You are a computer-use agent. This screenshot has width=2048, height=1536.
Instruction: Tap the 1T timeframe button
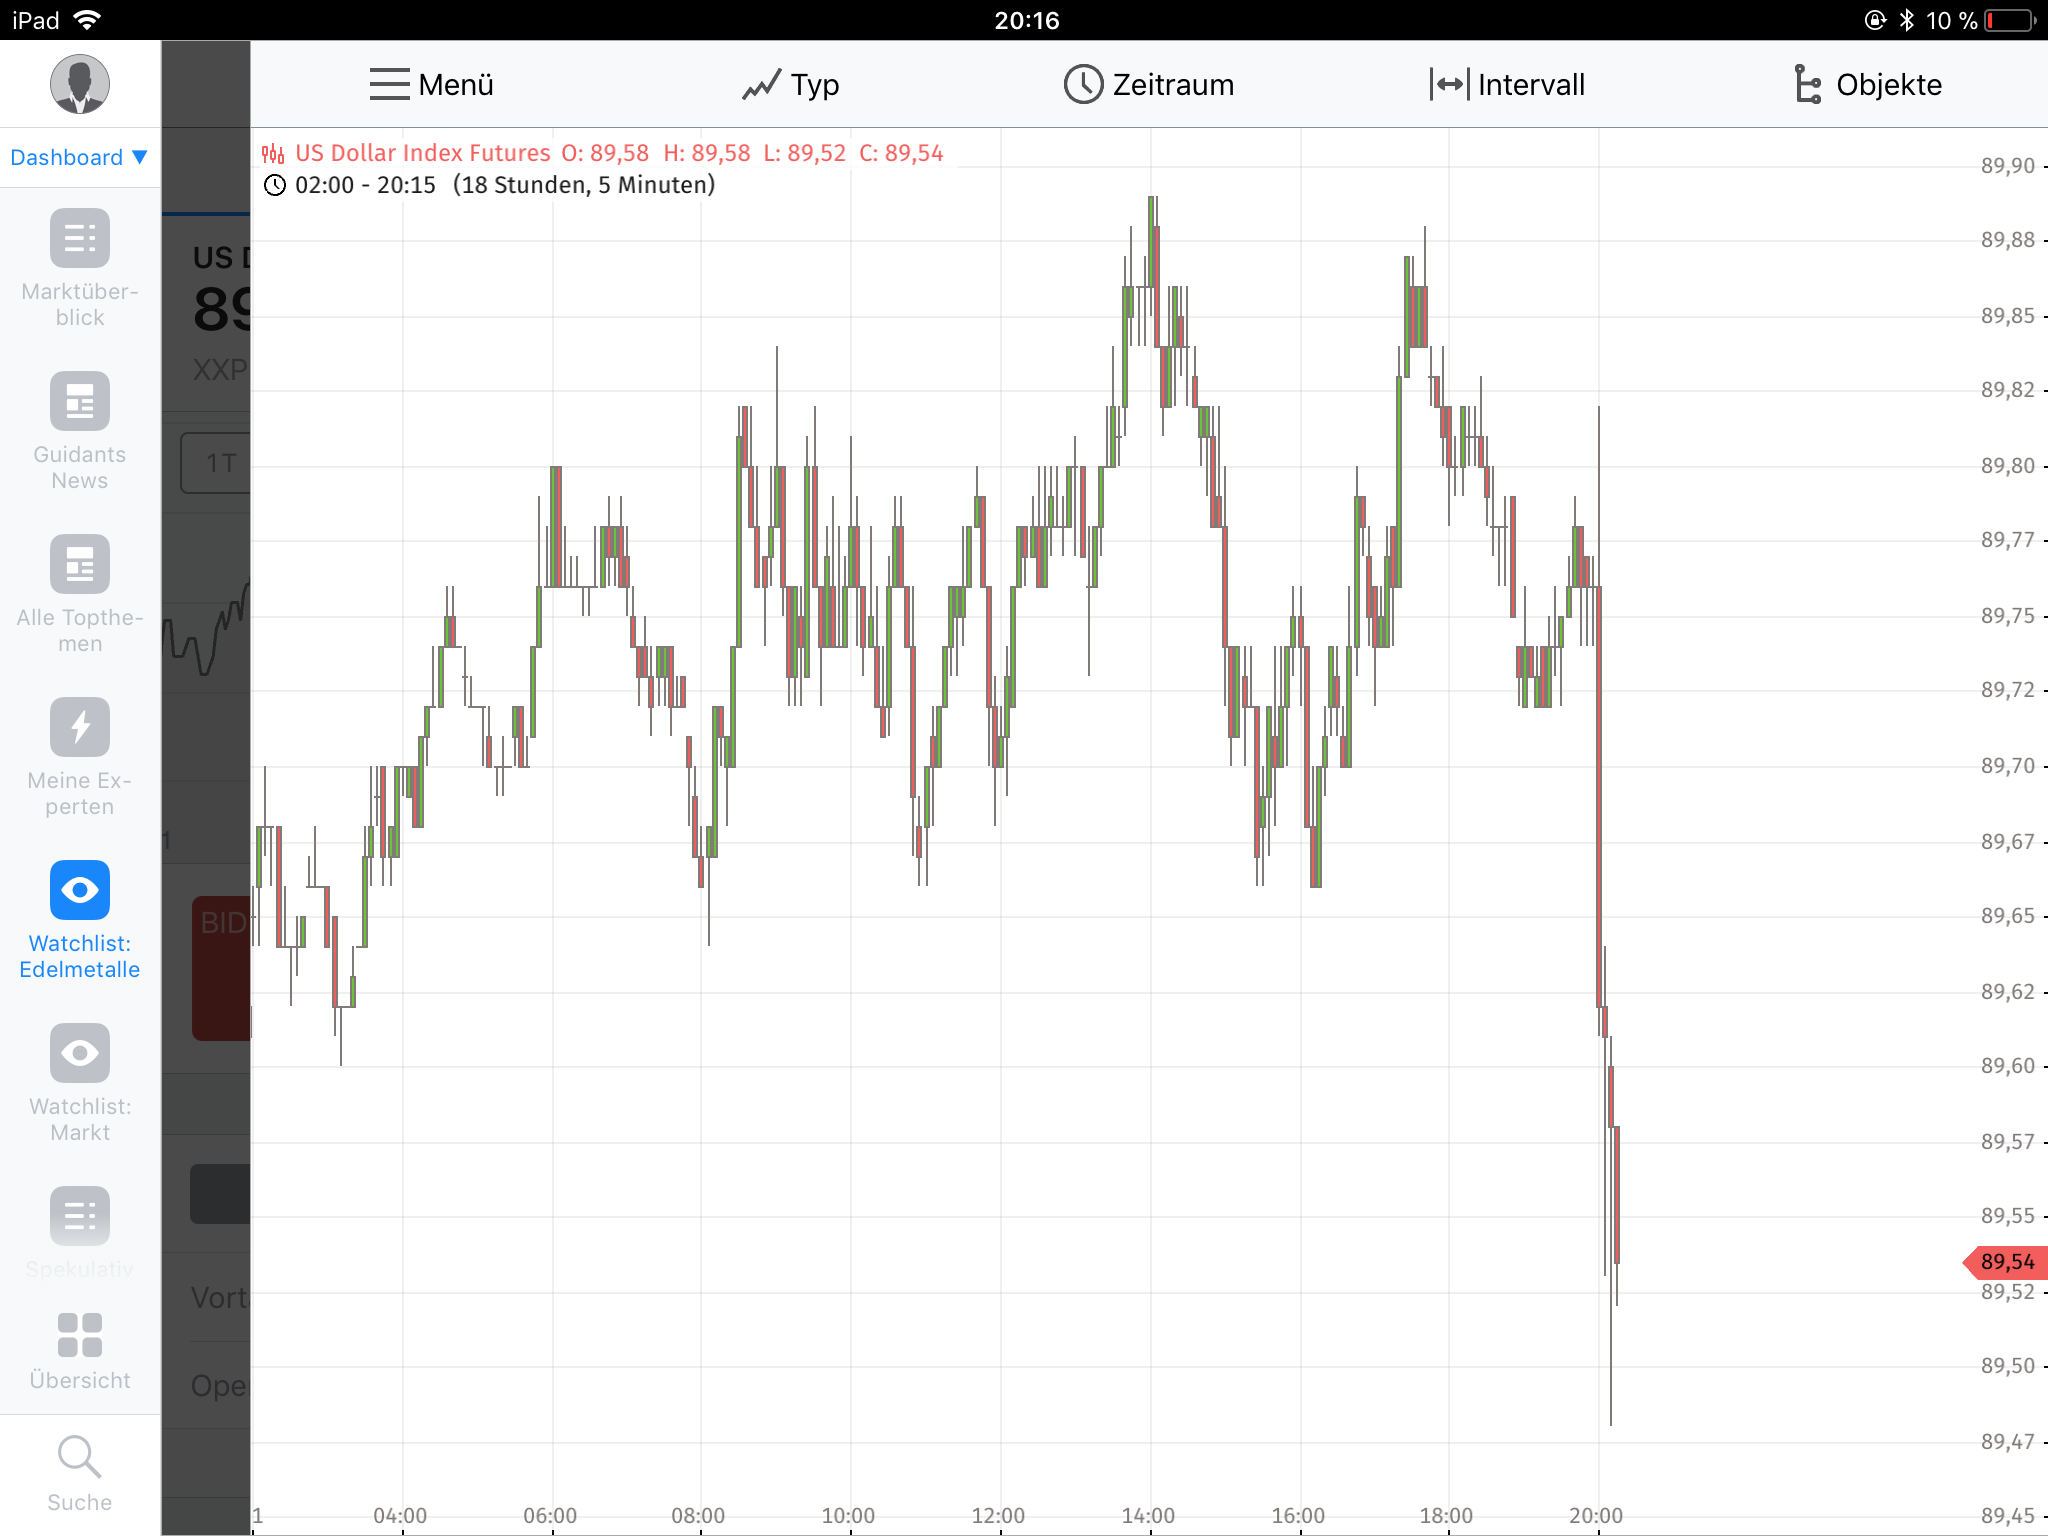[219, 463]
